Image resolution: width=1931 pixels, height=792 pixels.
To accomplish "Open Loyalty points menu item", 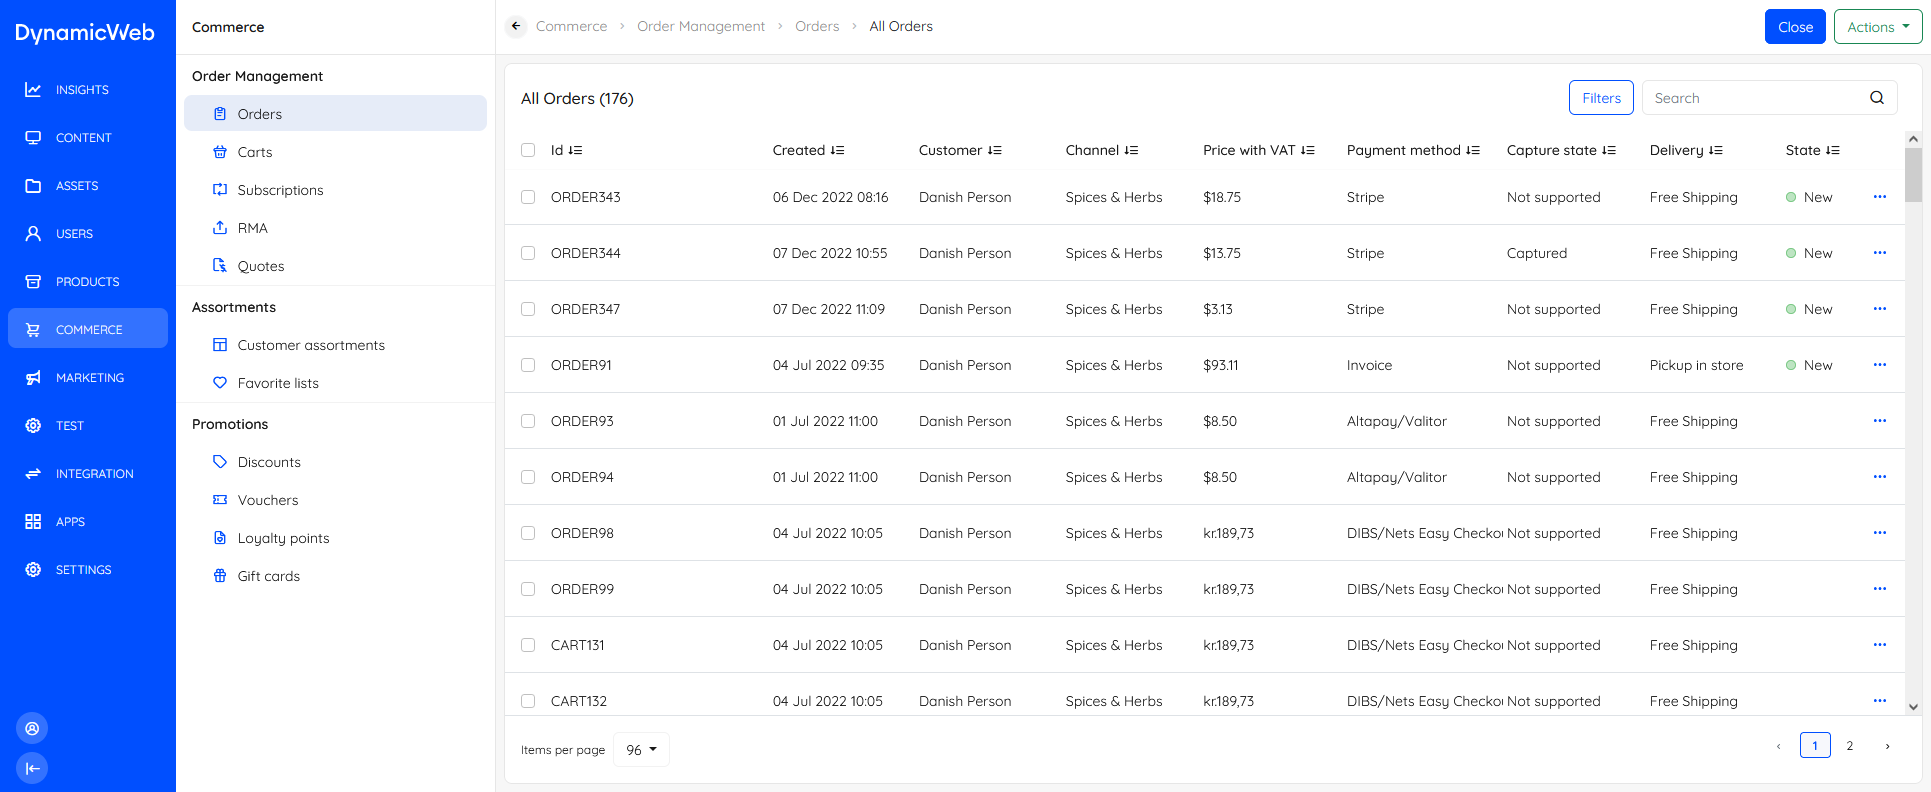I will coord(335,538).
